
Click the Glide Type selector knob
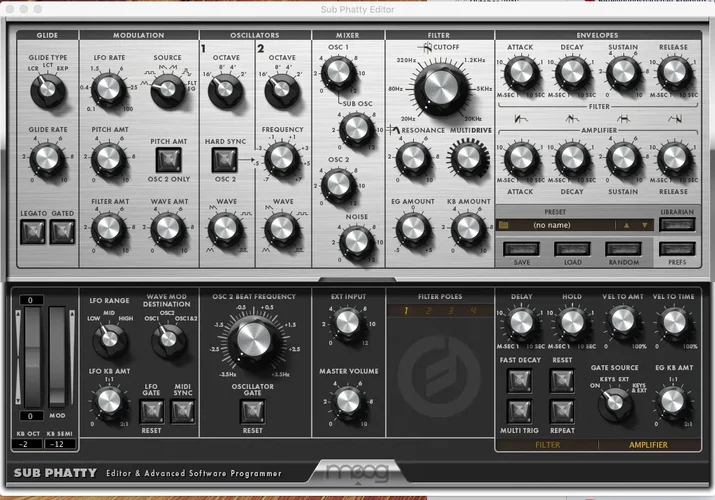47,89
